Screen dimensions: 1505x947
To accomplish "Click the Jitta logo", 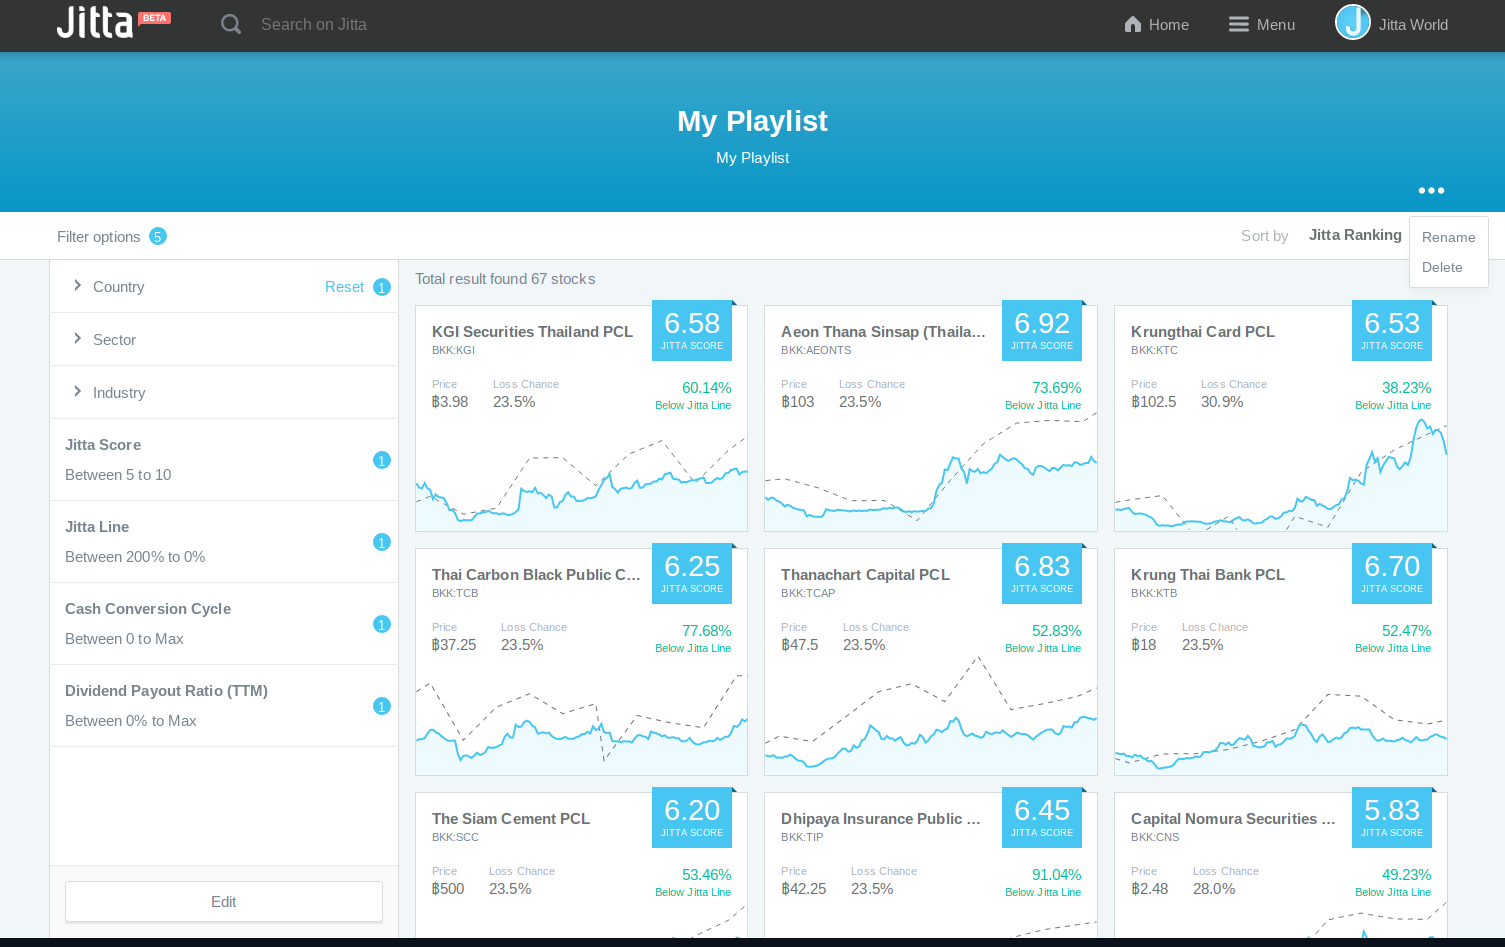I will coord(113,22).
